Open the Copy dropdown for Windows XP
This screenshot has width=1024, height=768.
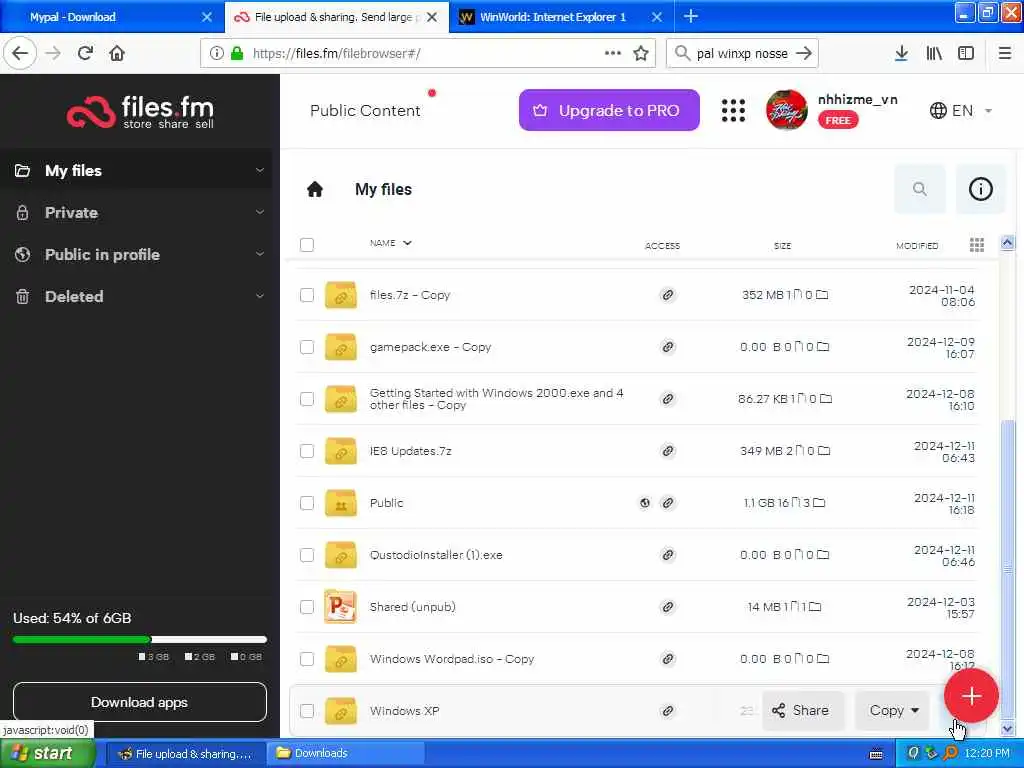pyautogui.click(x=893, y=711)
